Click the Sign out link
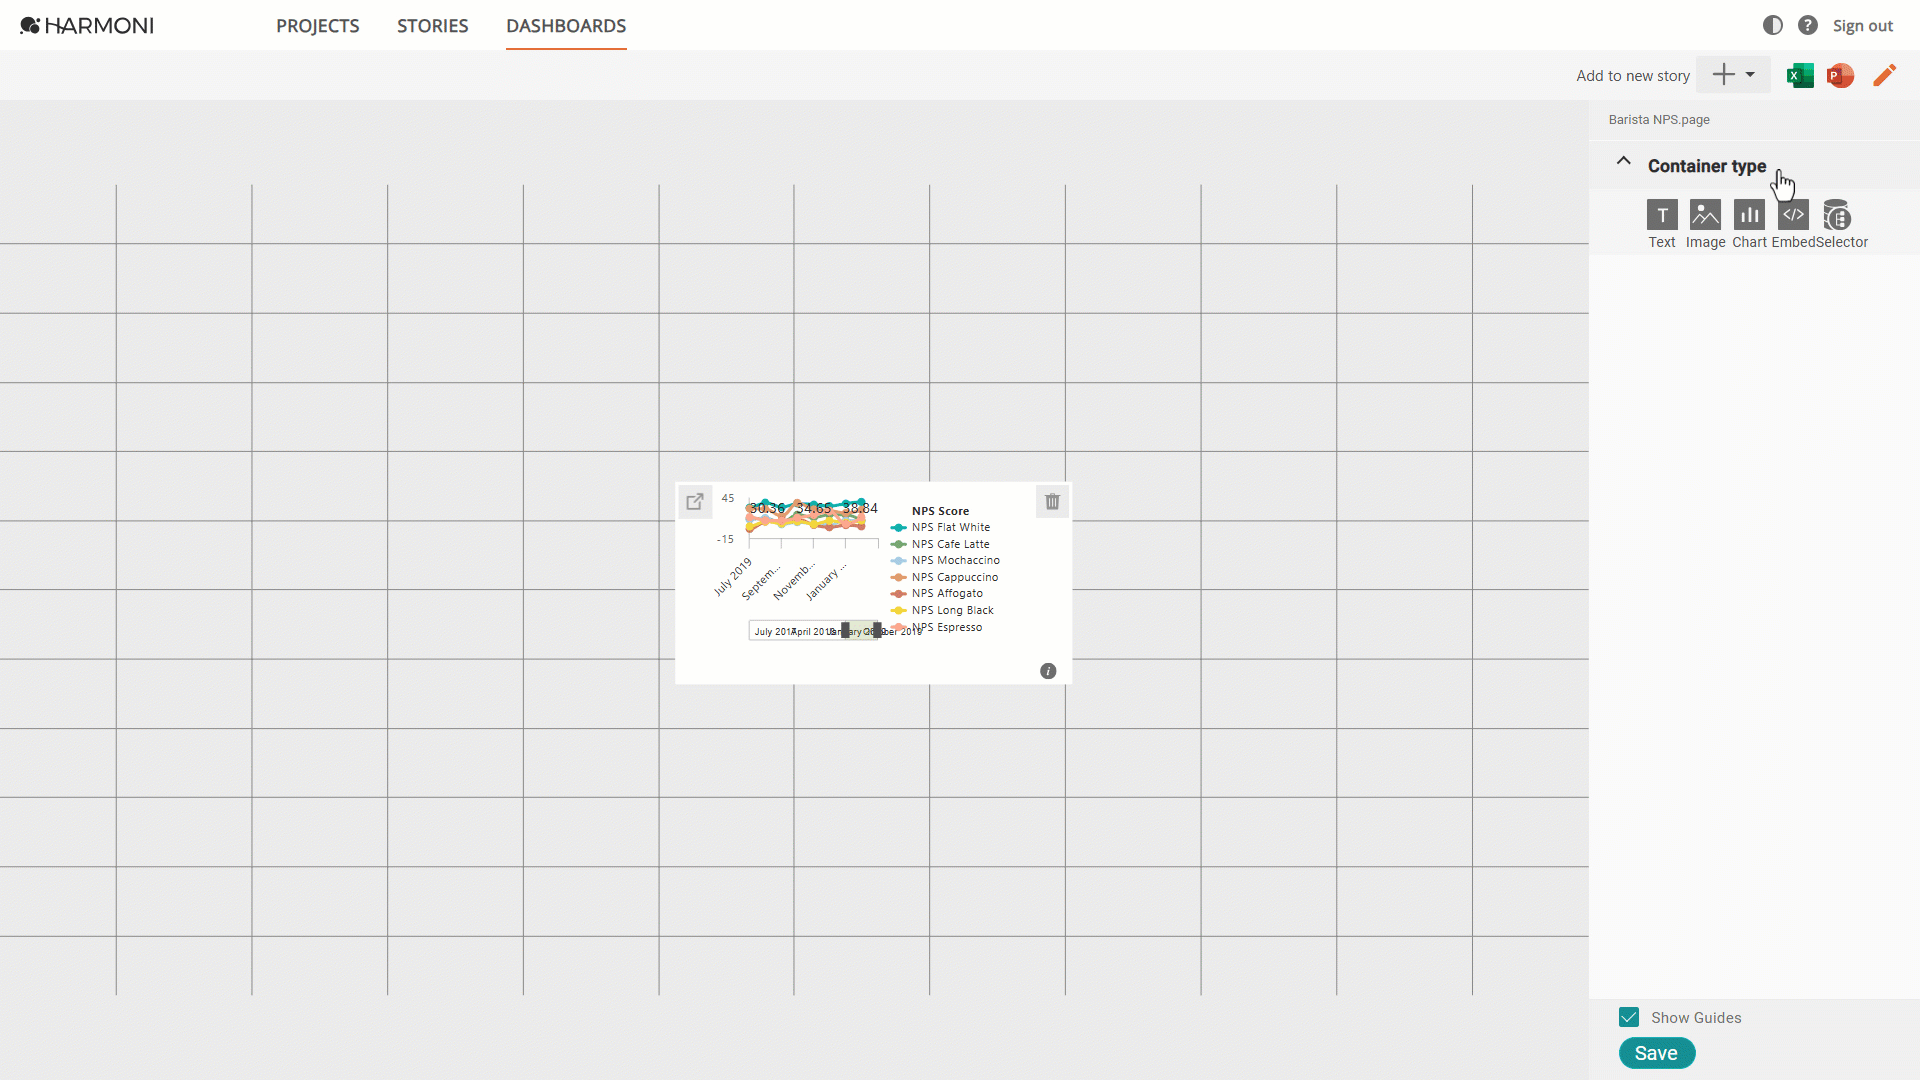Image resolution: width=1920 pixels, height=1080 pixels. (x=1862, y=26)
